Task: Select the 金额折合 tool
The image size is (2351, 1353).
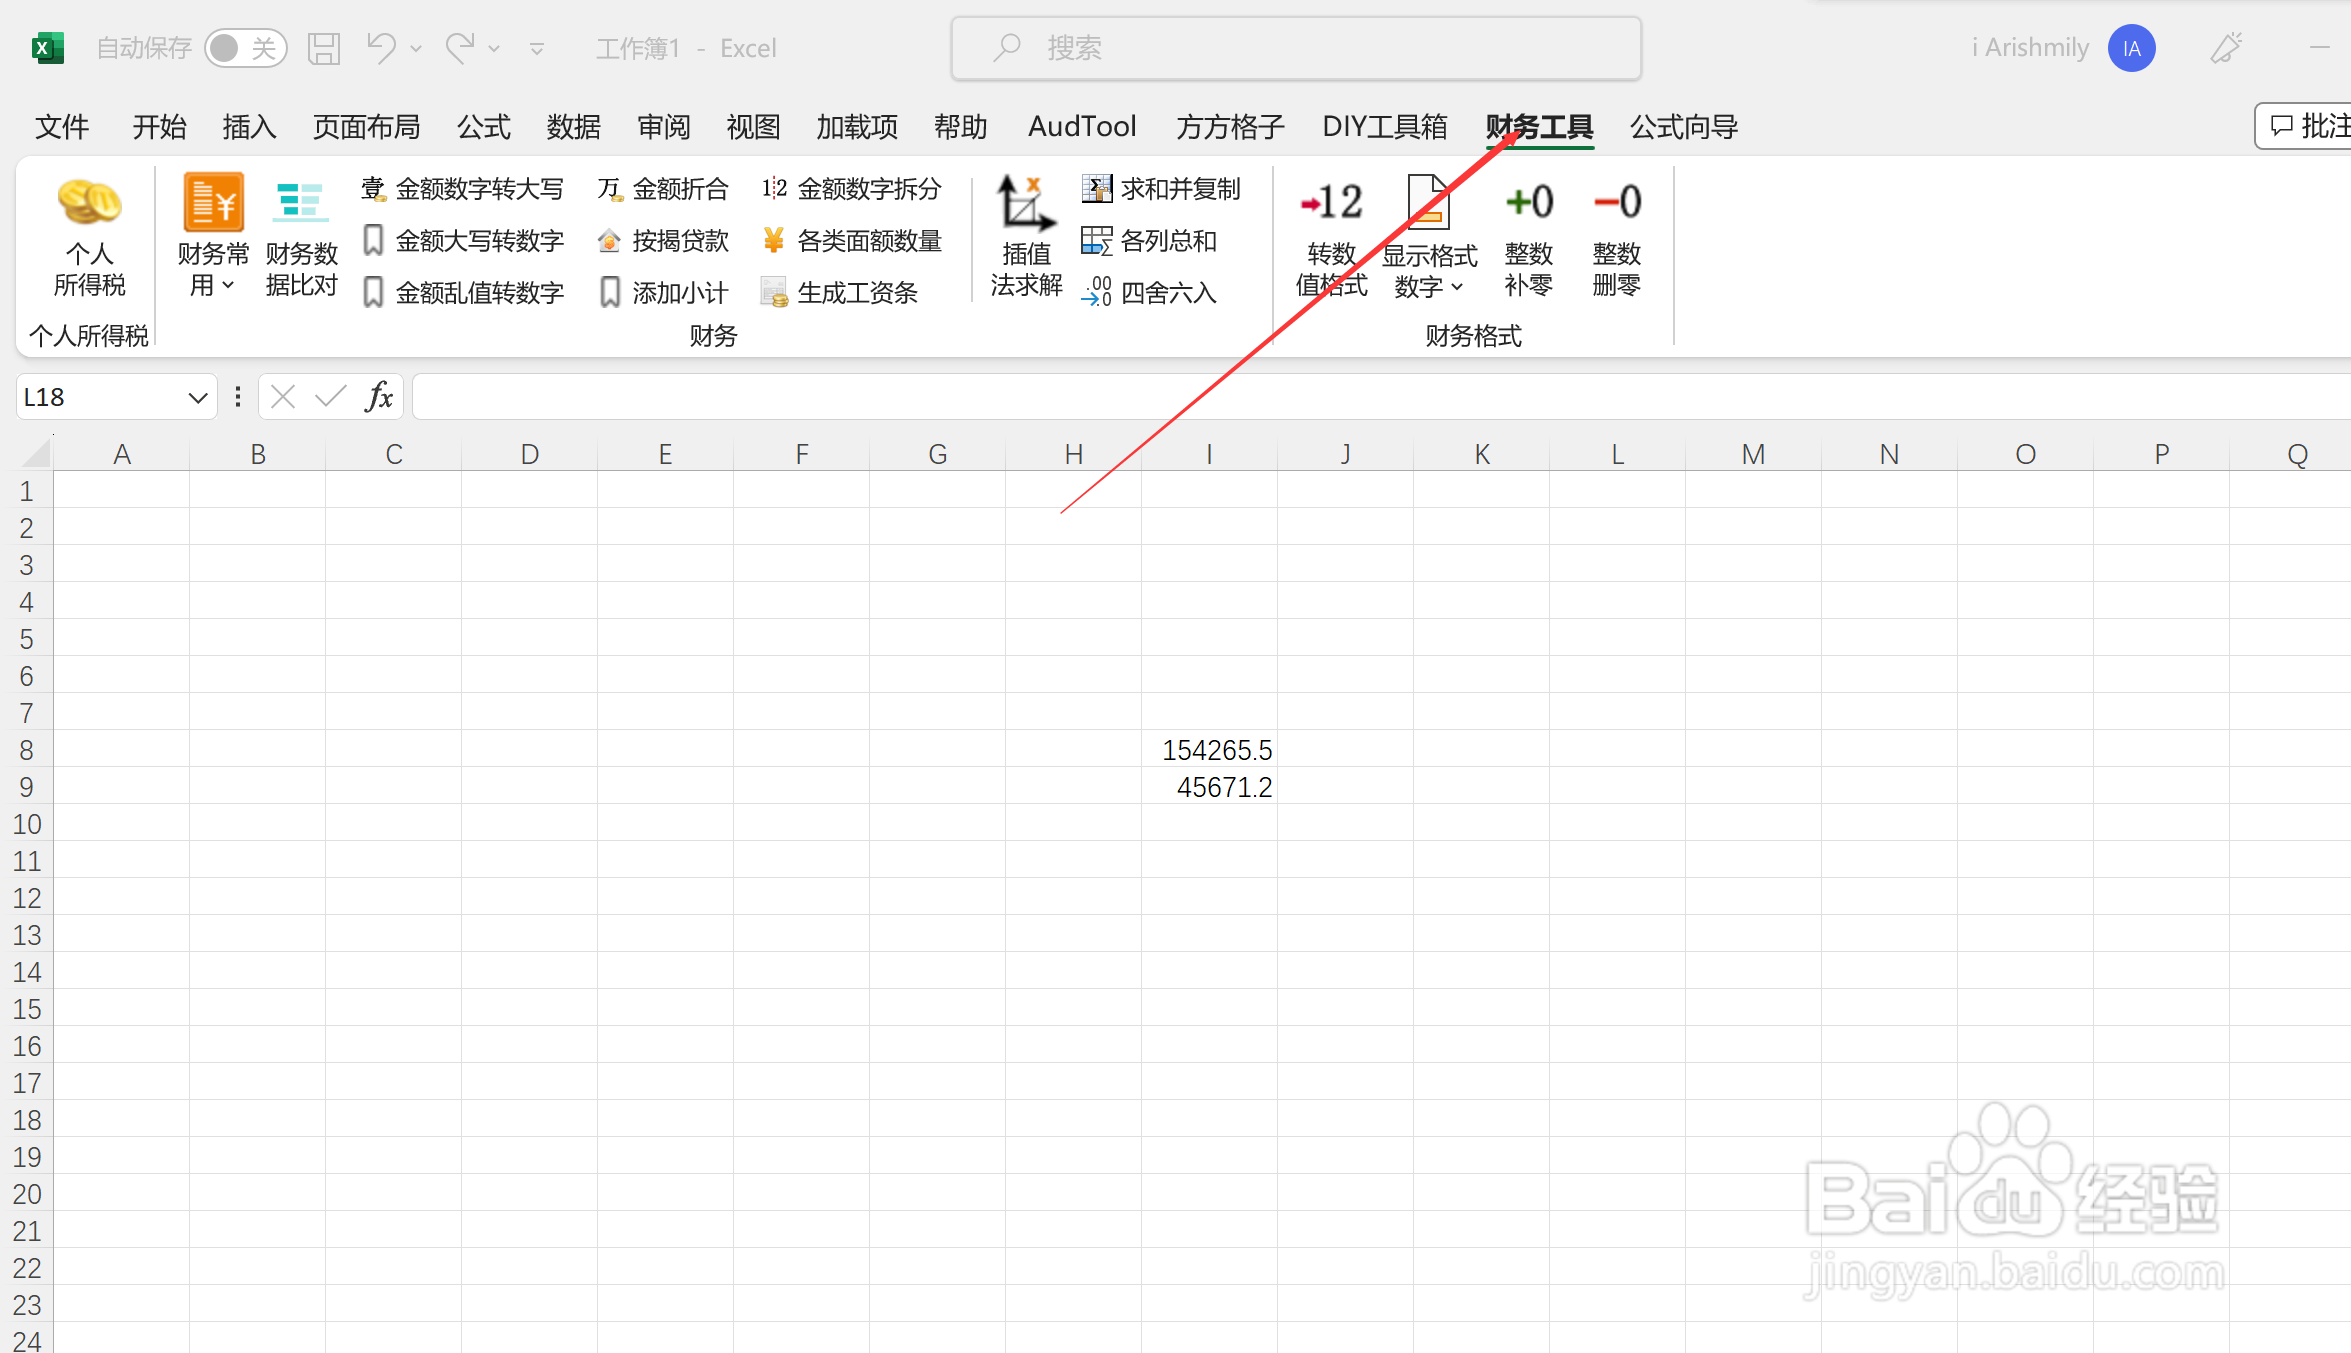Action: coord(663,189)
